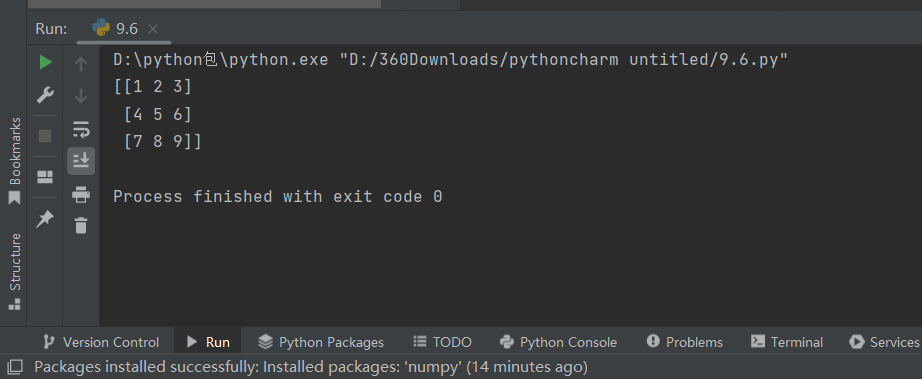Expand the Bookmarks side panel
The width and height of the screenshot is (922, 379).
click(x=15, y=160)
